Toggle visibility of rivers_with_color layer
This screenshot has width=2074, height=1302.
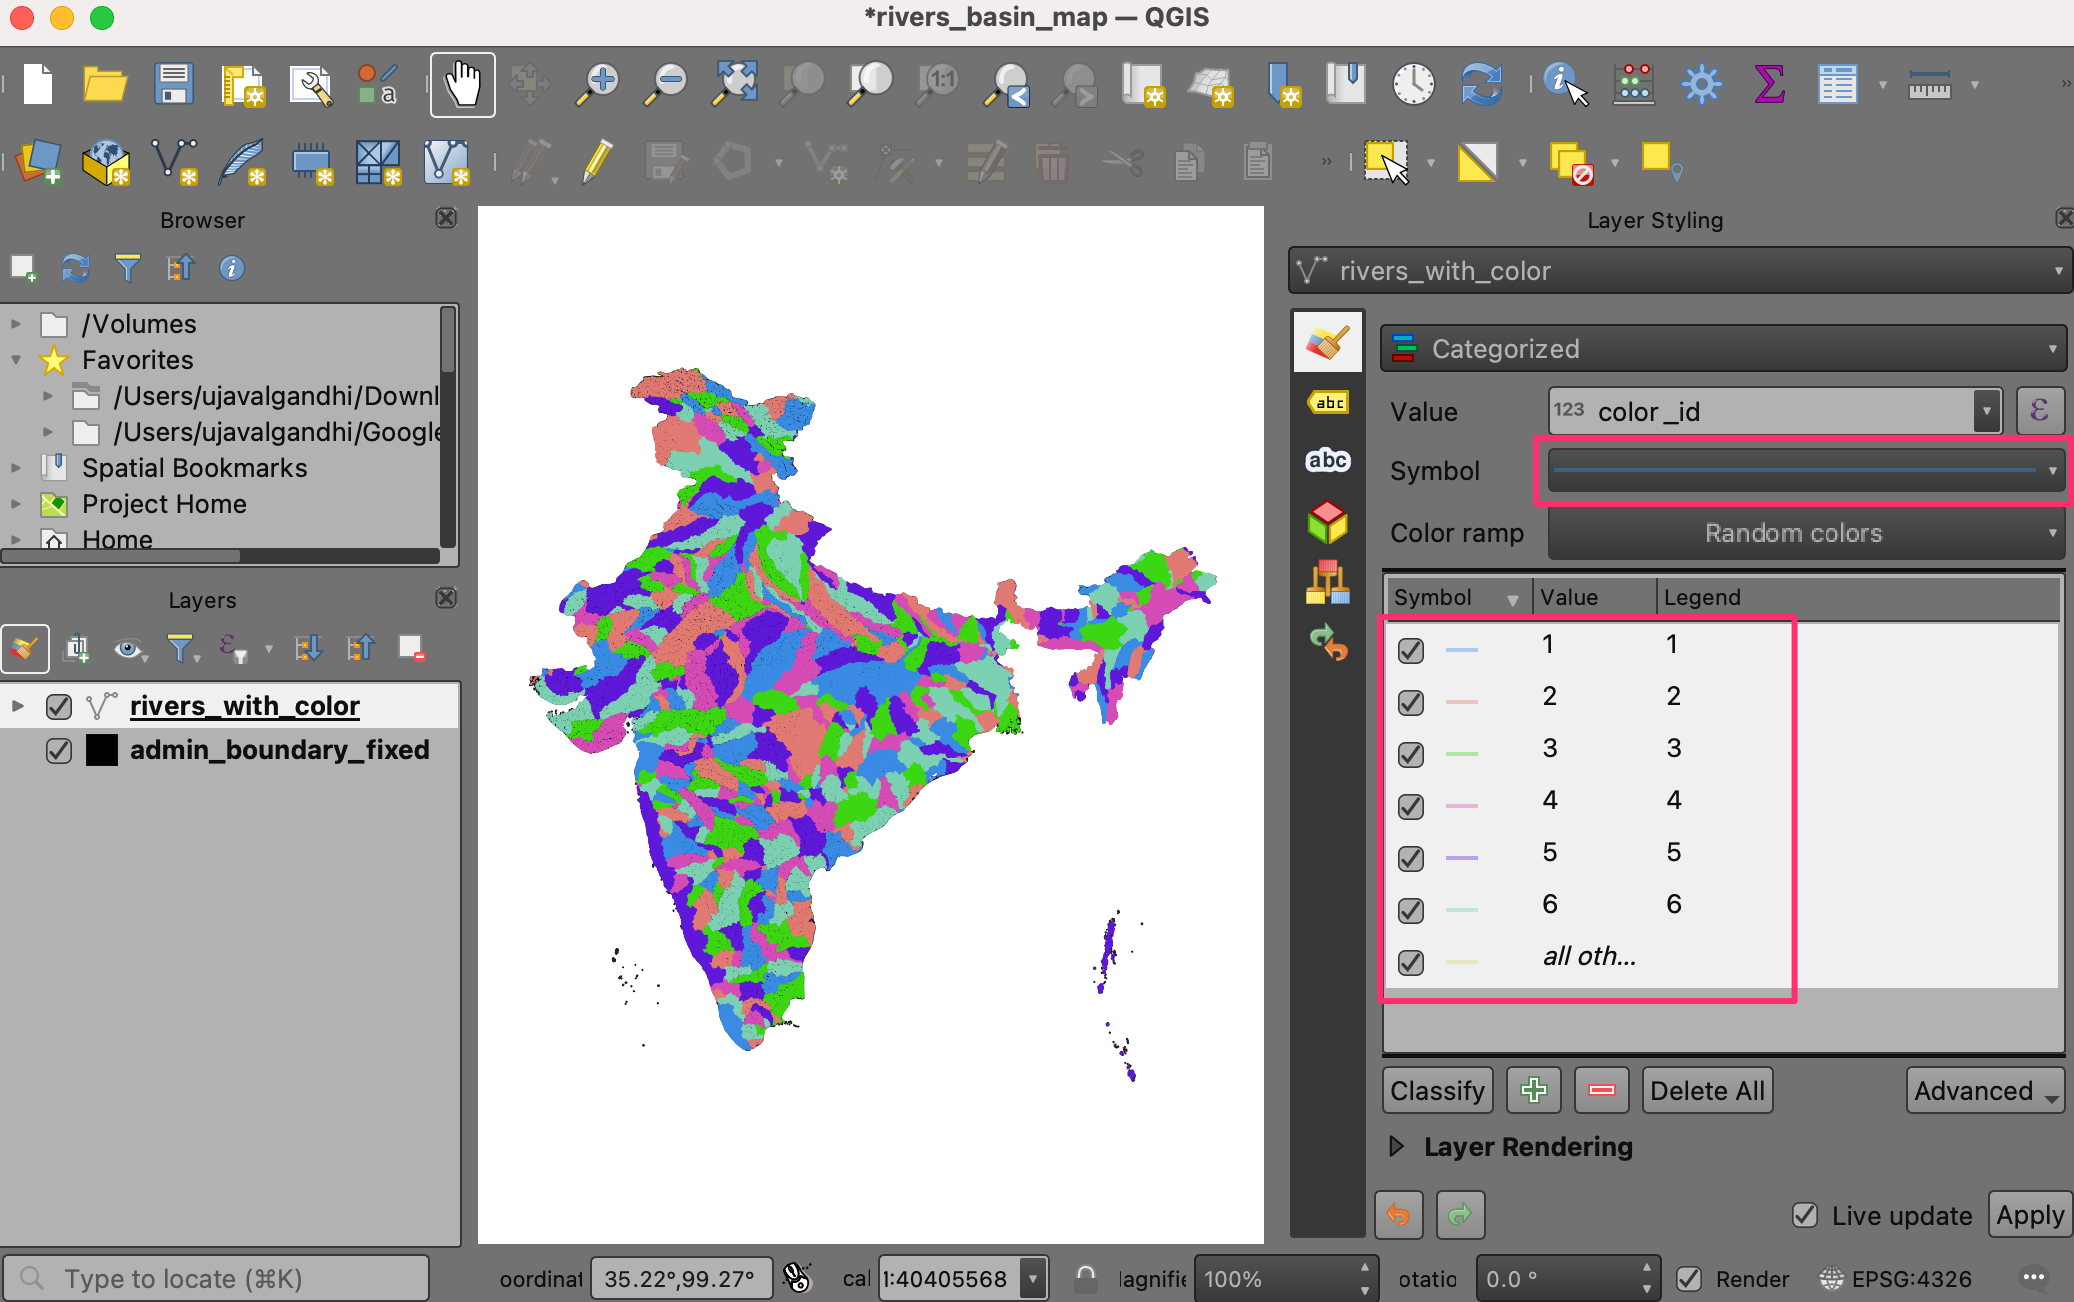tap(59, 706)
